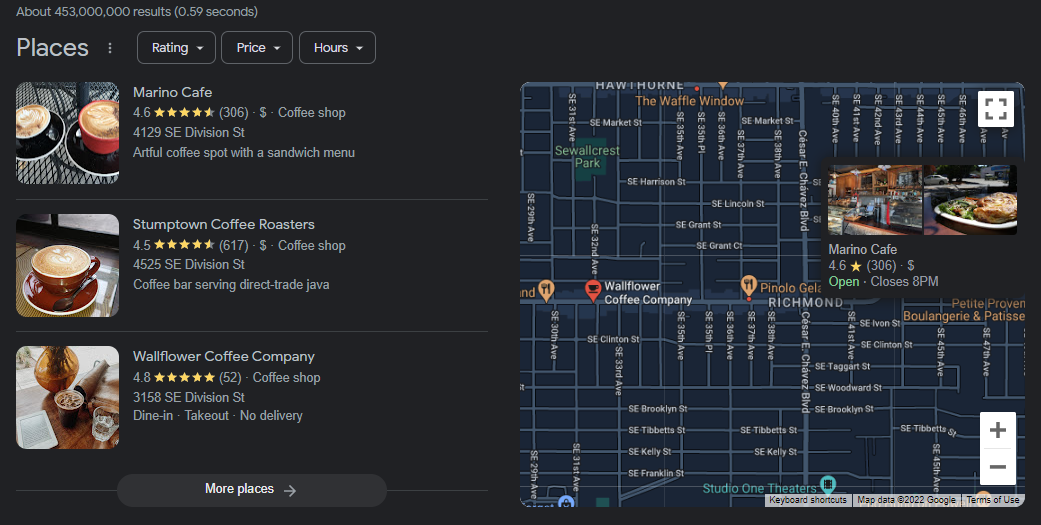Viewport: 1041px width, 525px height.
Task: Expand the Rating filter dropdown
Action: (x=177, y=48)
